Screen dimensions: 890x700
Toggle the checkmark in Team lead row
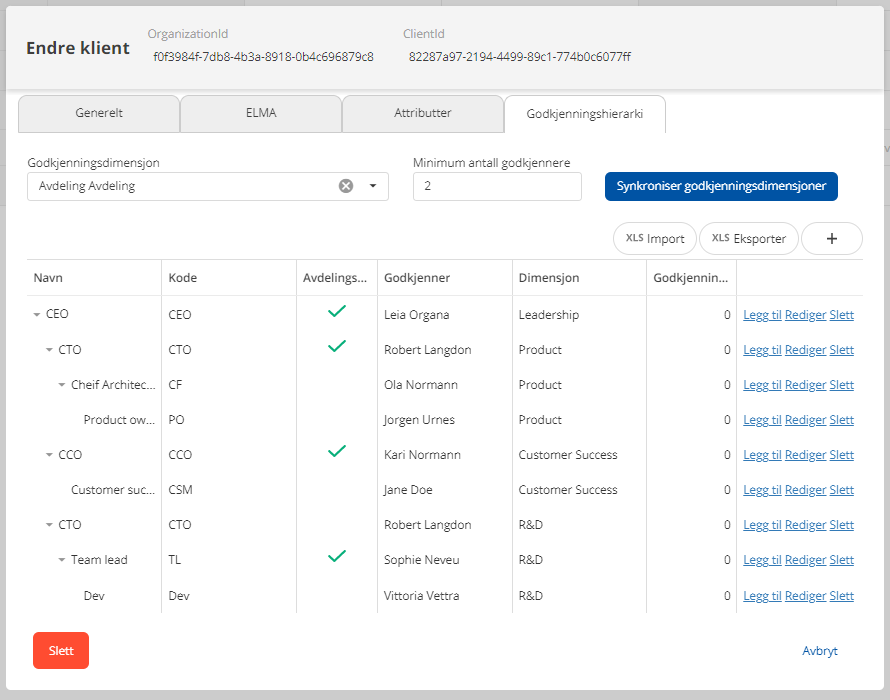point(337,557)
